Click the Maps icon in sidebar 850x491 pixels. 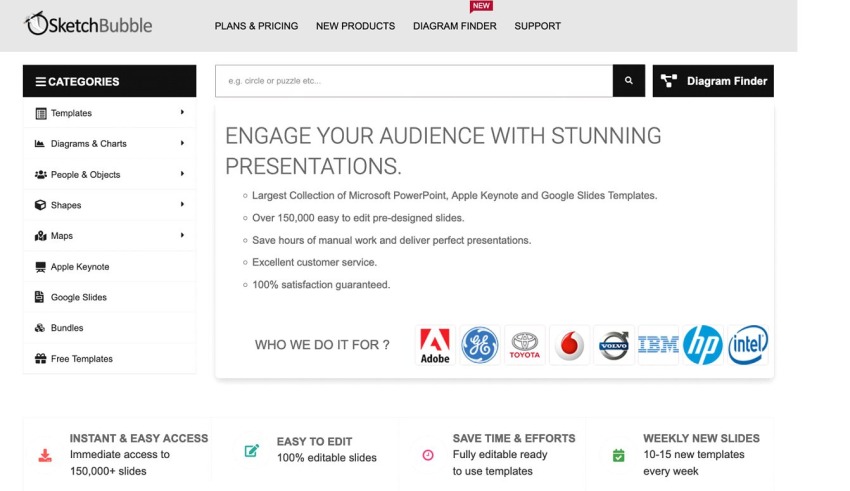(41, 236)
